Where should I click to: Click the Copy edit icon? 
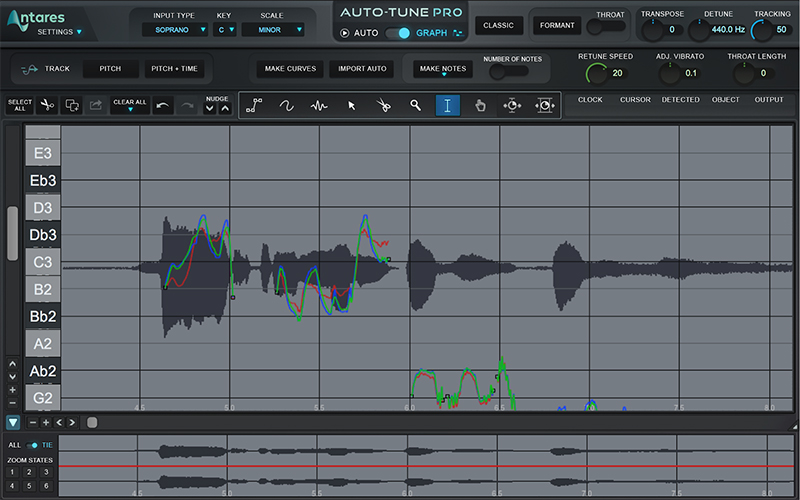tap(72, 105)
